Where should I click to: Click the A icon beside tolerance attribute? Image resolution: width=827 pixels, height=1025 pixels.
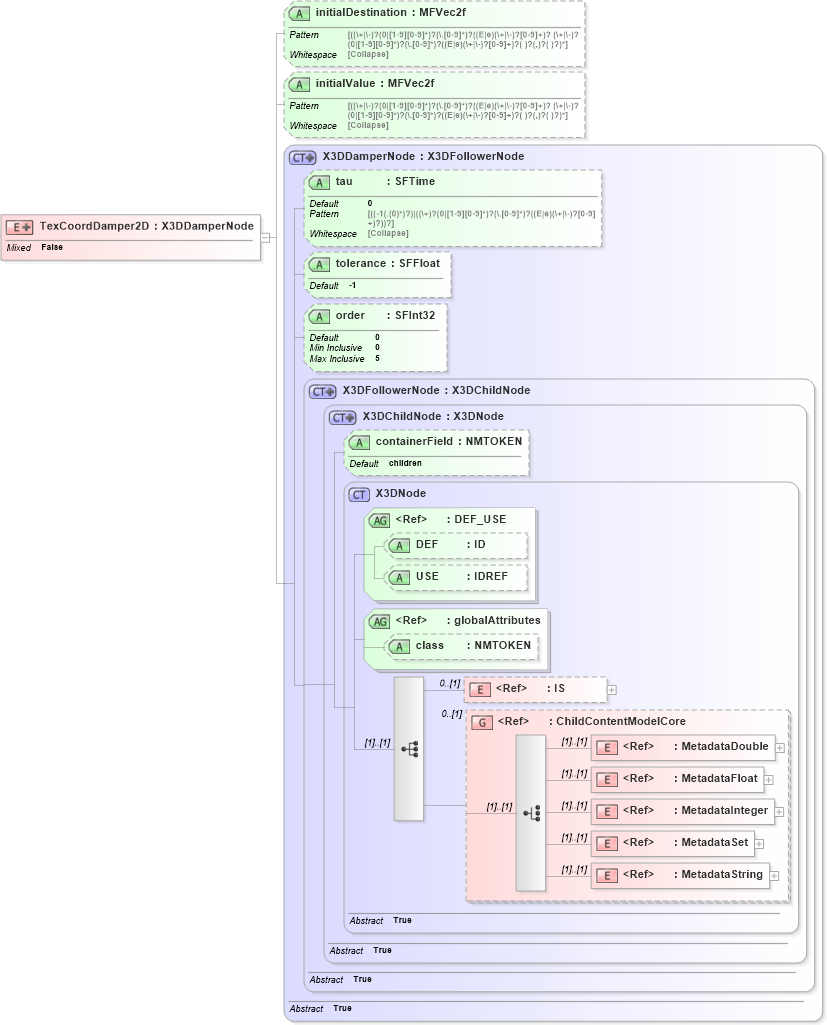pos(319,264)
